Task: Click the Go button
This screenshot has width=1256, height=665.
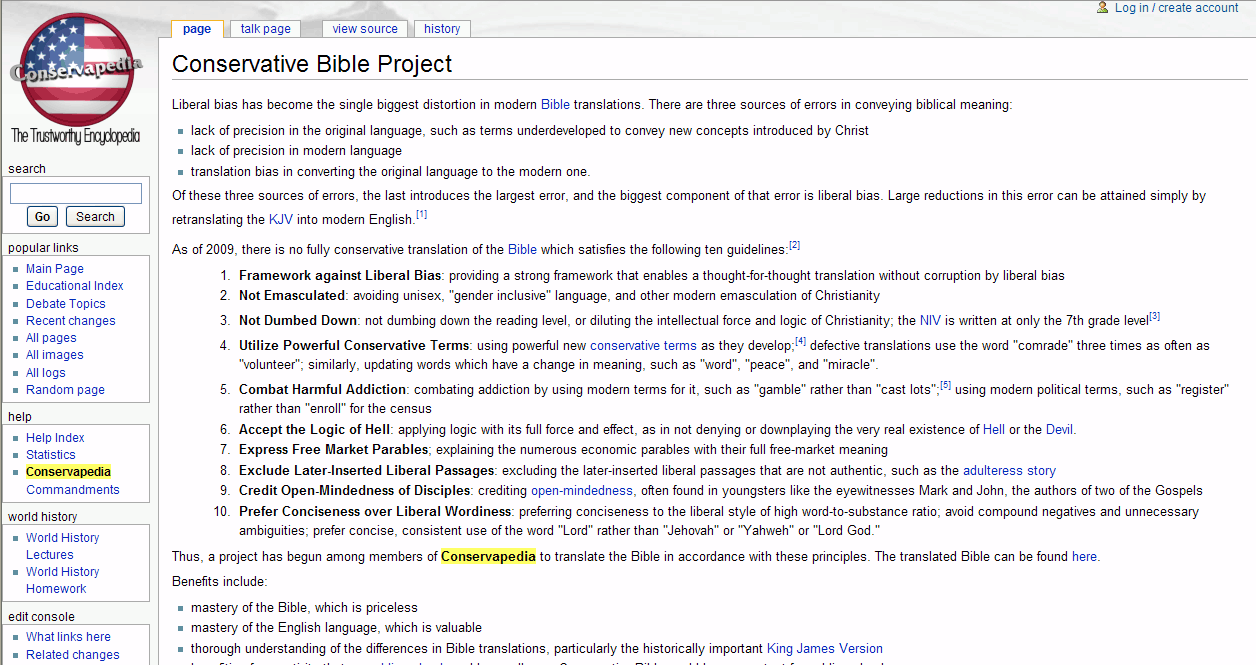Action: click(43, 217)
